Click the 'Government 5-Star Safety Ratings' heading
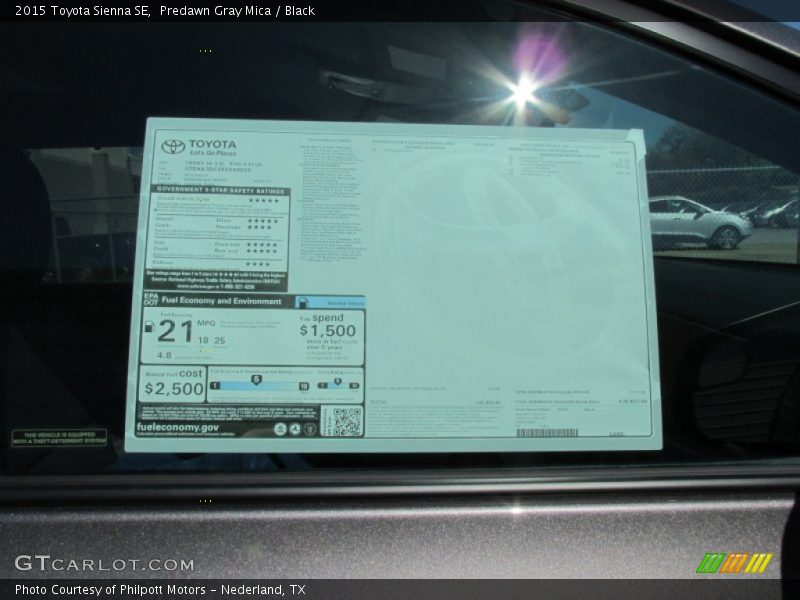Viewport: 800px width, 600px height. (x=220, y=190)
